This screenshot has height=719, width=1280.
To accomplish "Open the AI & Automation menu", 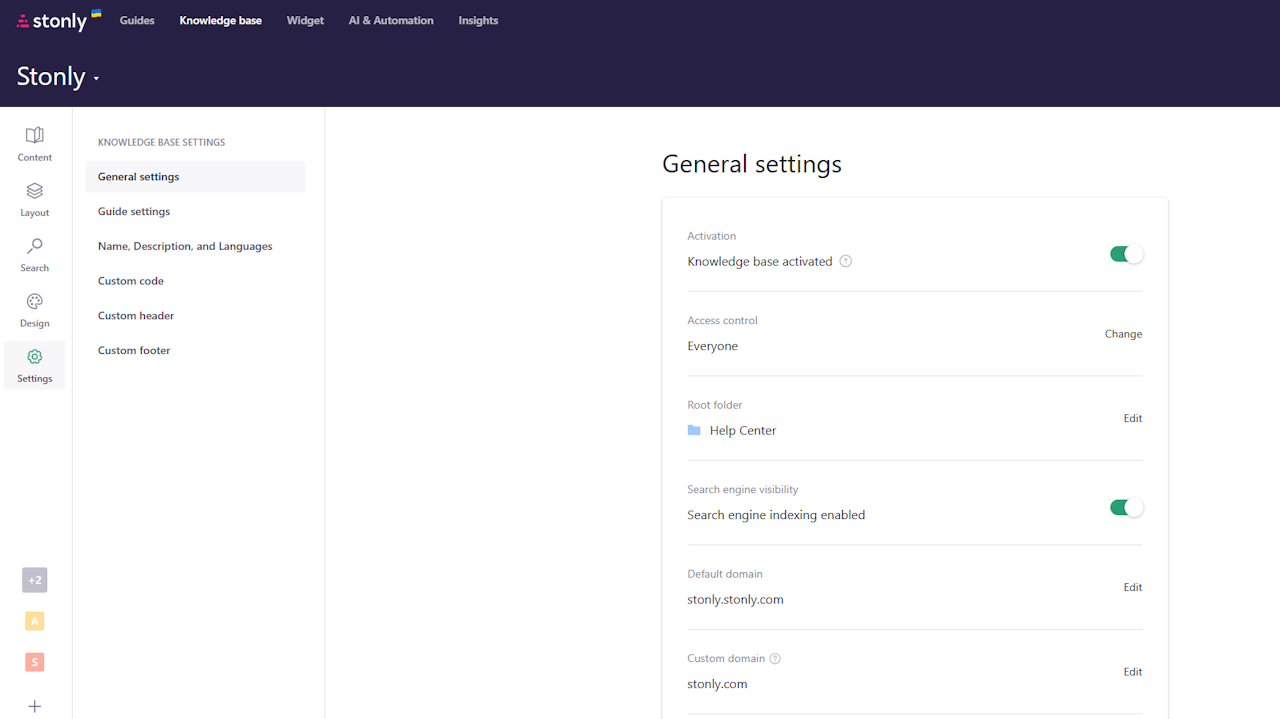I will [390, 20].
